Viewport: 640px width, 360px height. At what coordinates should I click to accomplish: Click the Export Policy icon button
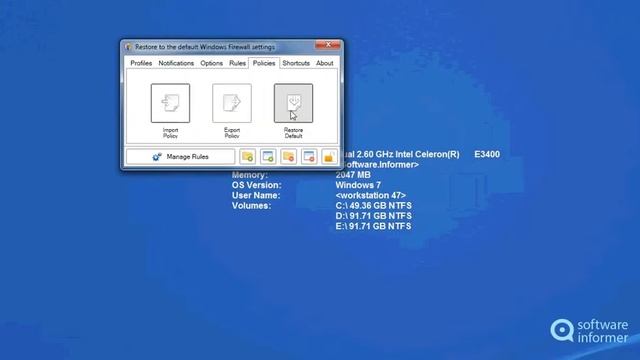pos(232,103)
